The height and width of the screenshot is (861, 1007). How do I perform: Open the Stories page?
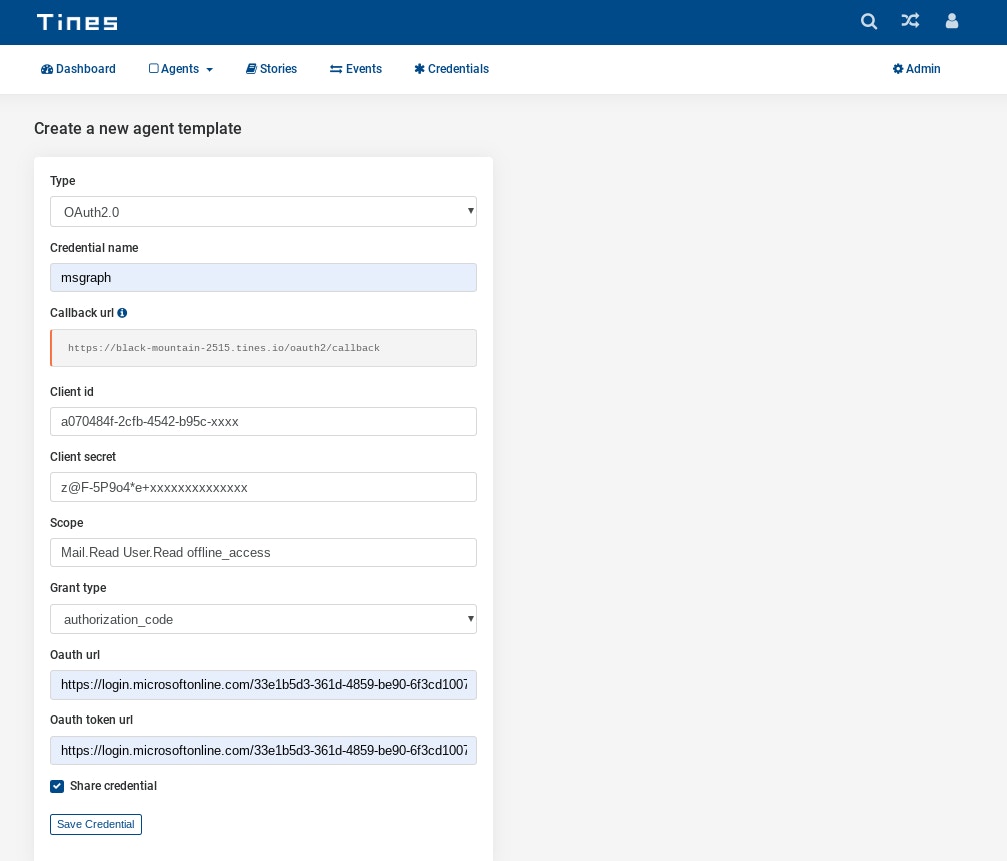click(x=271, y=69)
